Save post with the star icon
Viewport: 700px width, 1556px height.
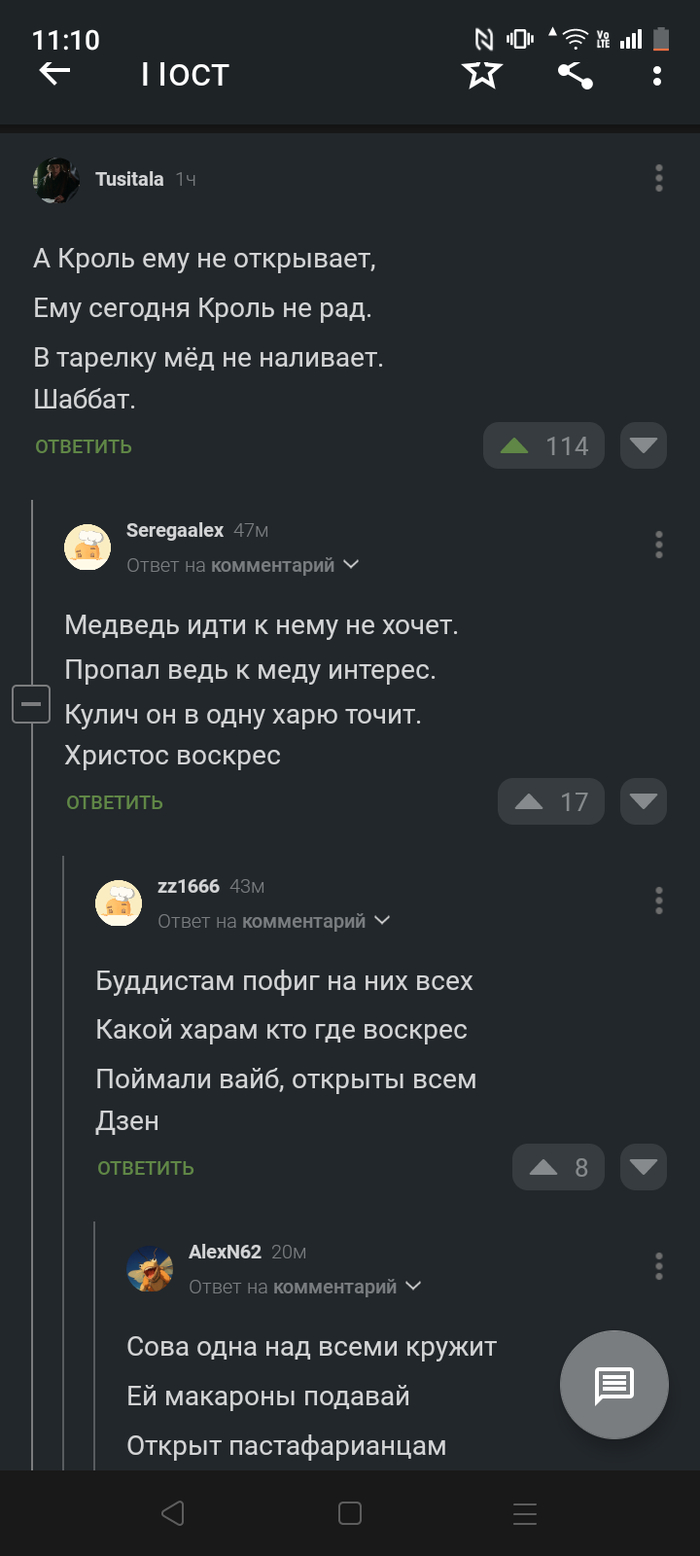[482, 74]
